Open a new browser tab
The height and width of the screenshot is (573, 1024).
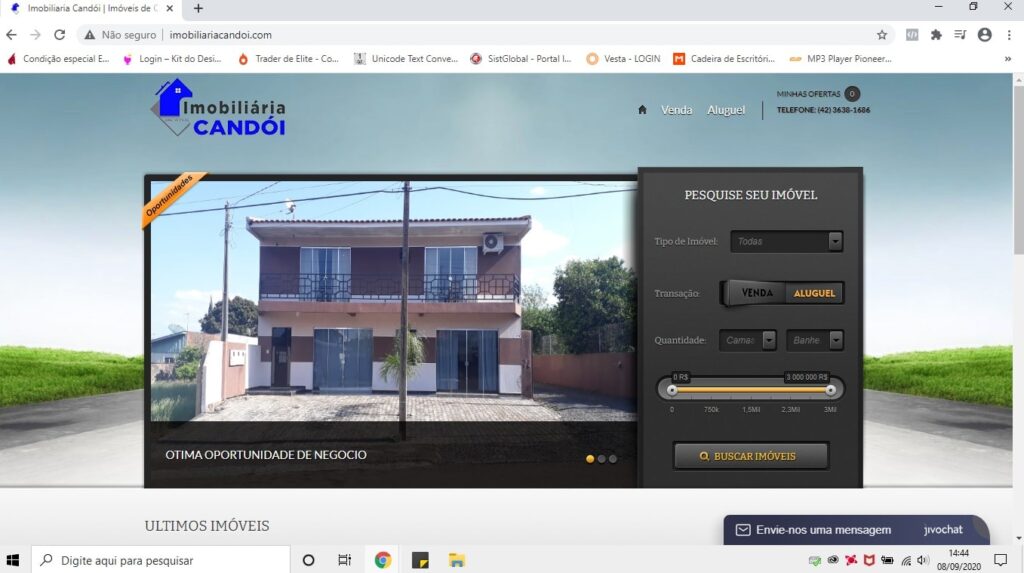(x=199, y=8)
